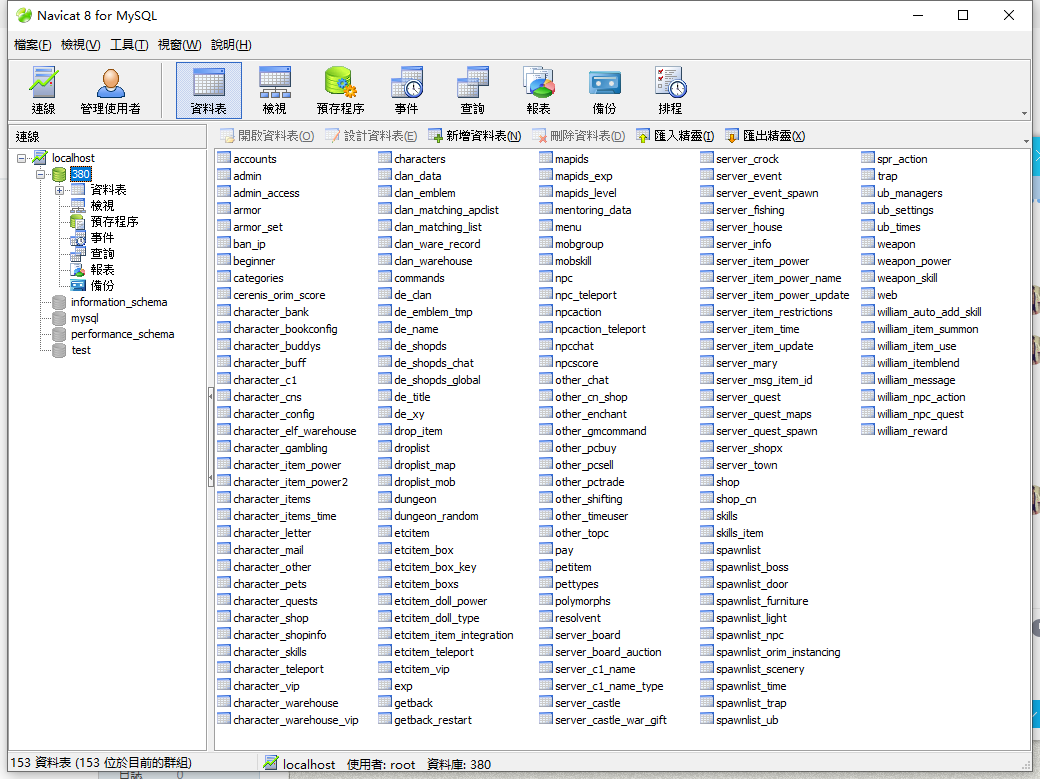Click 新增資料表 new table button
Viewport: 1040px width, 779px height.
[474, 136]
